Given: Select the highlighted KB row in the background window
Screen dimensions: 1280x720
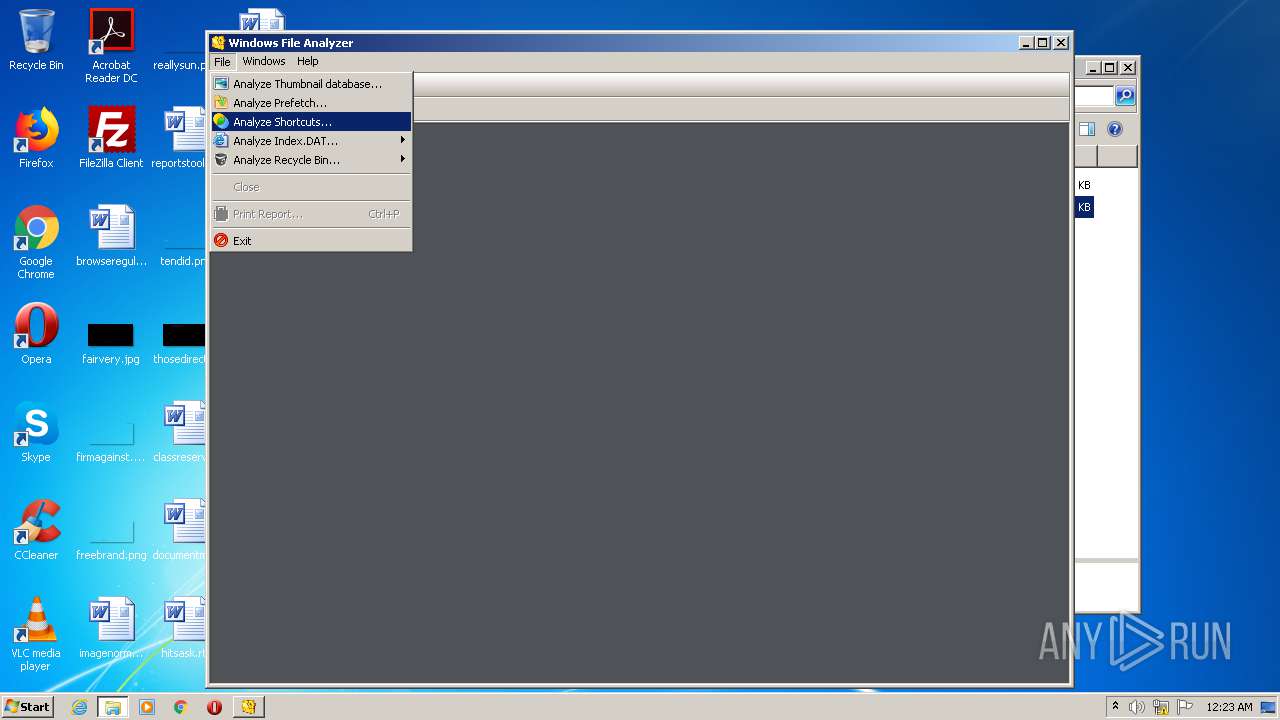Looking at the screenshot, I should click(x=1084, y=207).
